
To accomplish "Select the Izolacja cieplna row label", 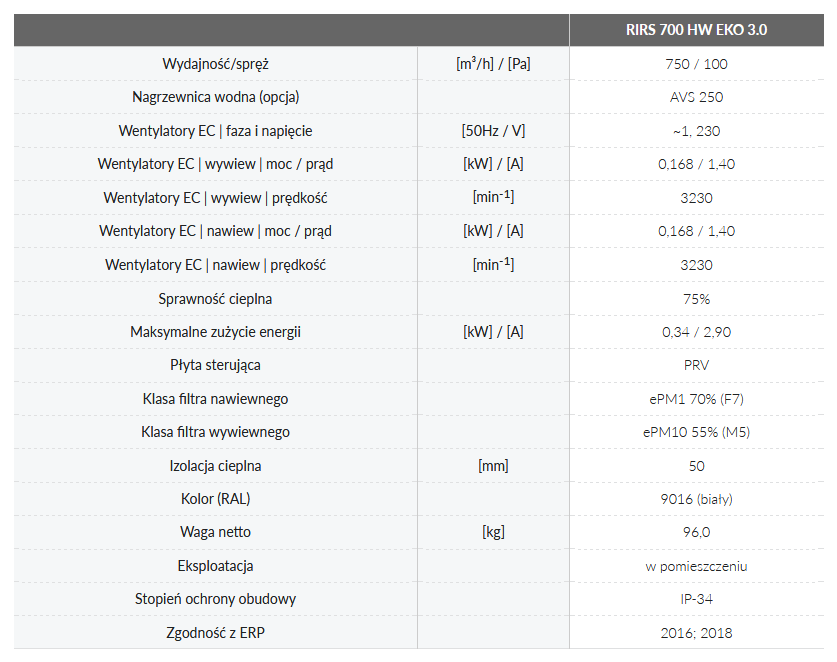I will [x=216, y=466].
